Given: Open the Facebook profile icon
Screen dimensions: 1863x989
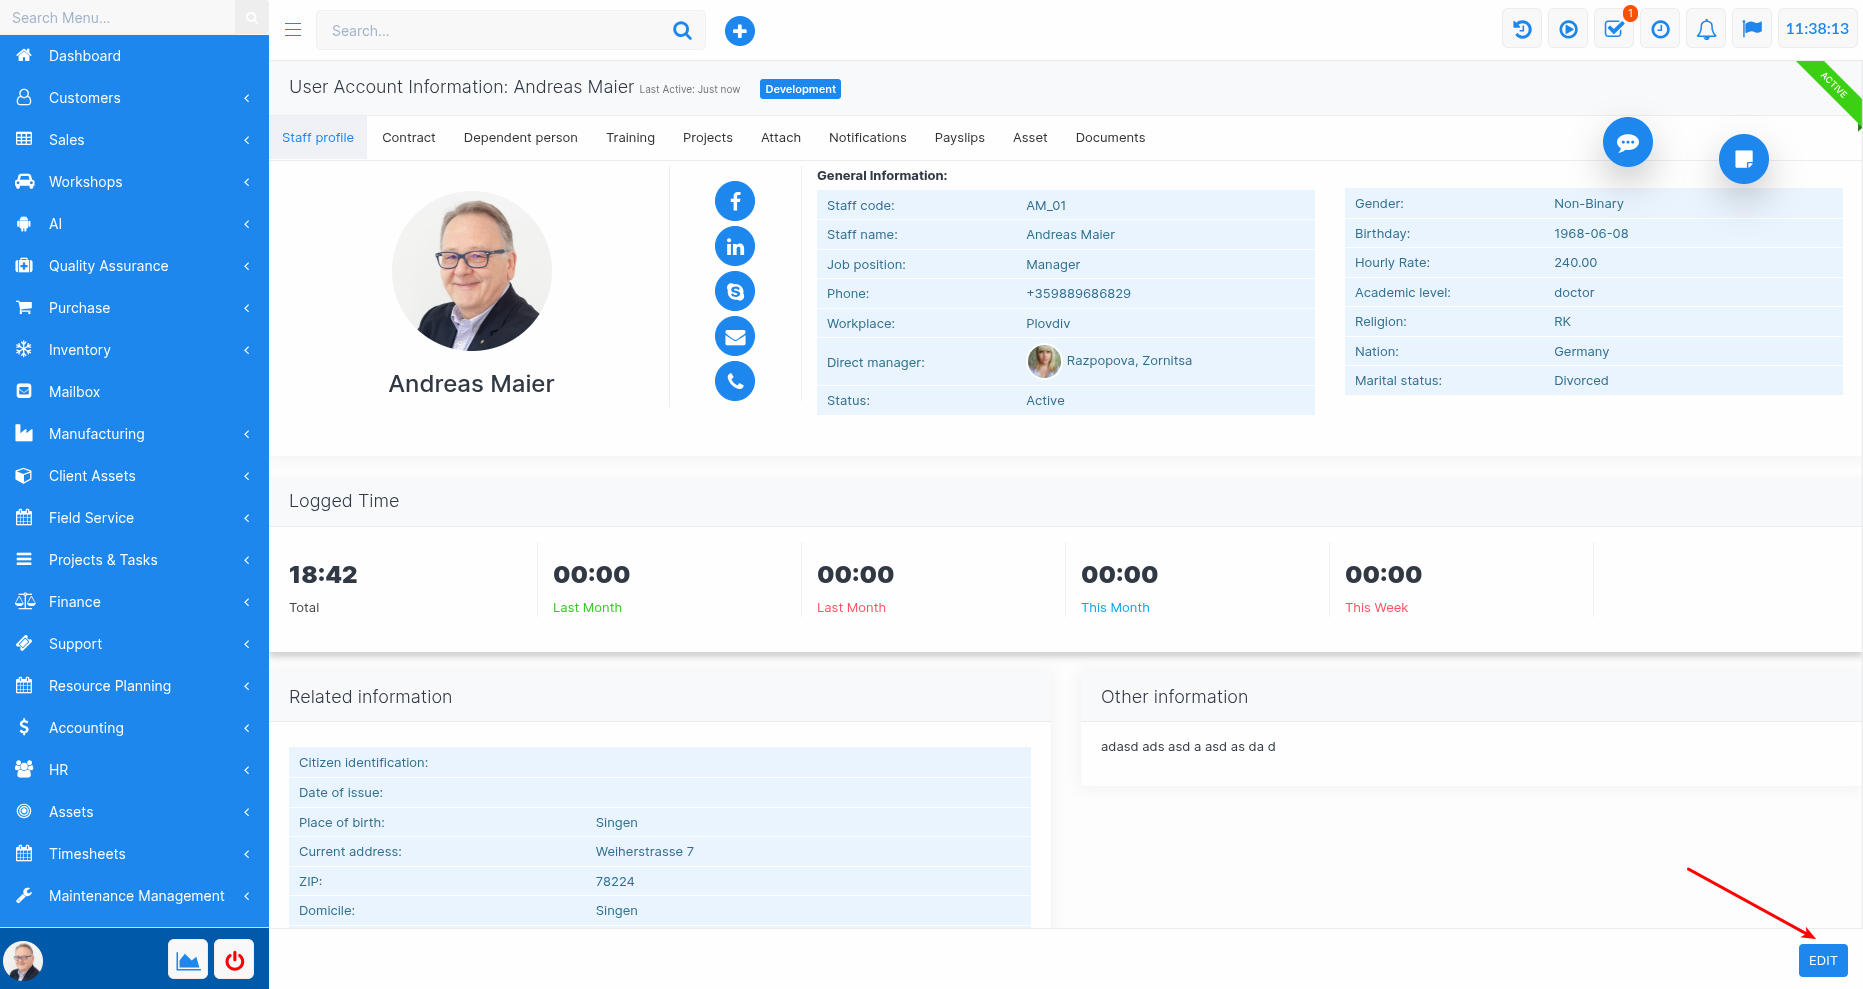Looking at the screenshot, I should pyautogui.click(x=734, y=201).
